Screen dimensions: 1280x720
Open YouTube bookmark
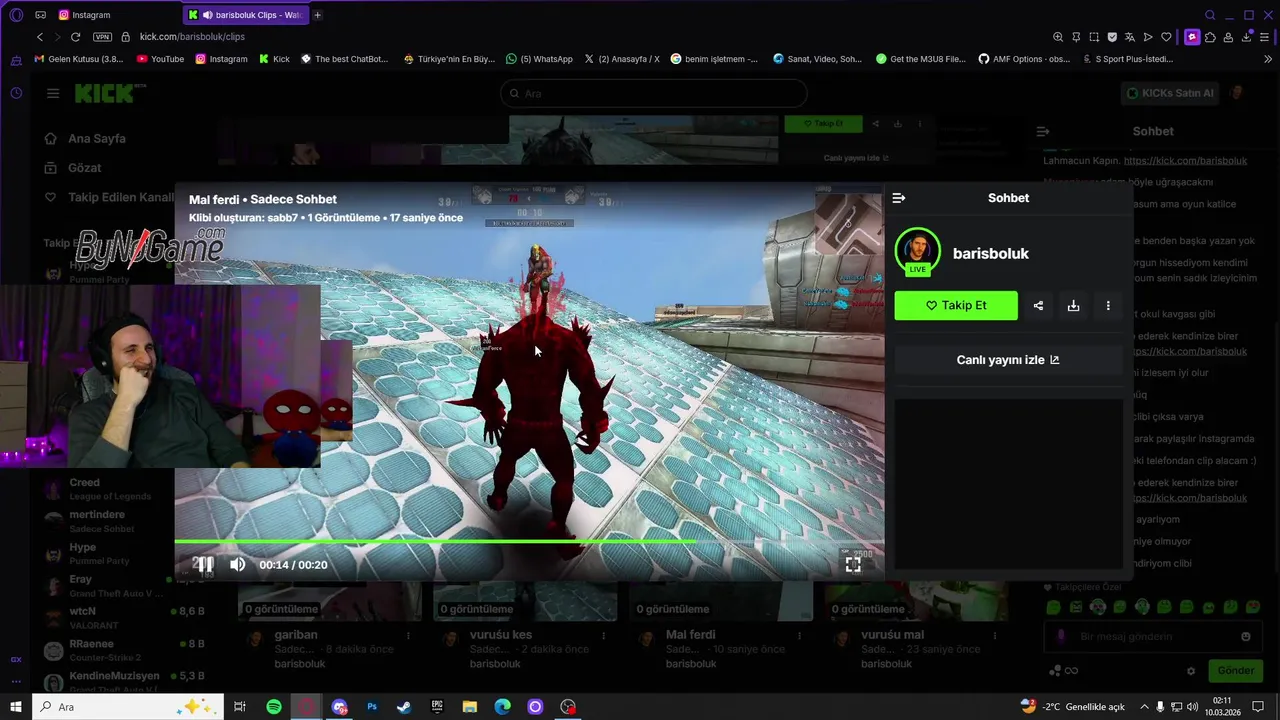pos(160,59)
